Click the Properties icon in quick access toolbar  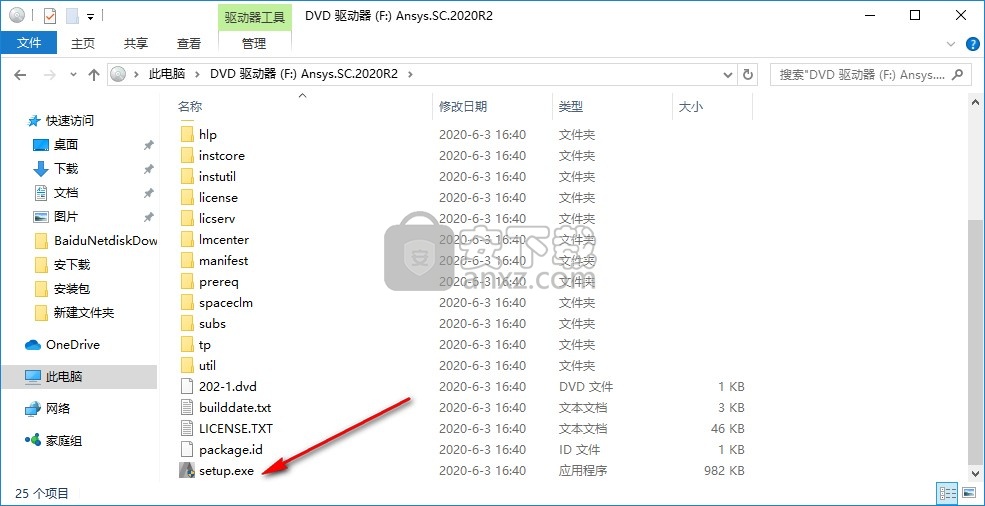50,15
